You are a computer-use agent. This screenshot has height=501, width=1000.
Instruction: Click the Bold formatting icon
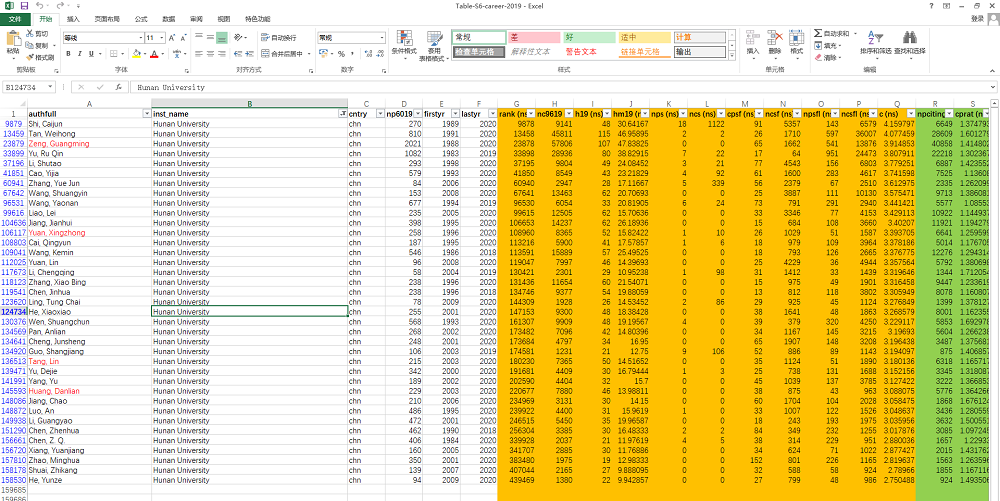tap(68, 54)
